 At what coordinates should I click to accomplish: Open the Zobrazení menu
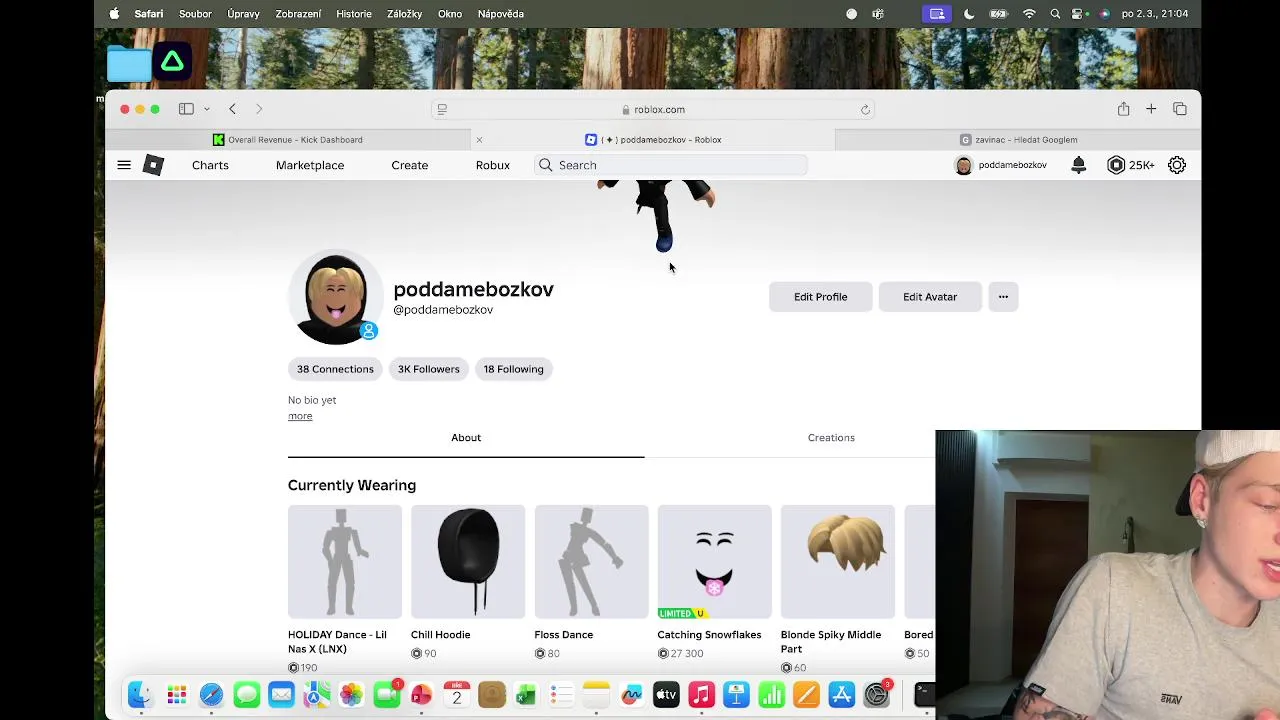(298, 14)
